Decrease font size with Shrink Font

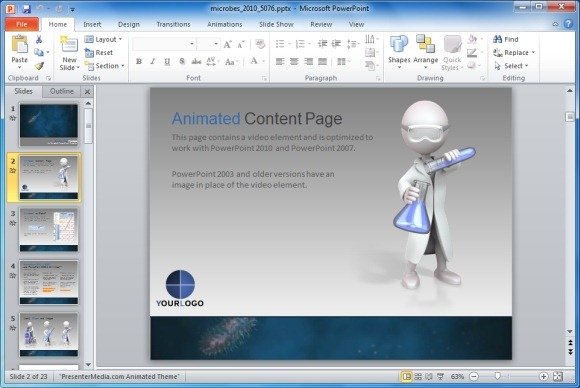(x=241, y=44)
